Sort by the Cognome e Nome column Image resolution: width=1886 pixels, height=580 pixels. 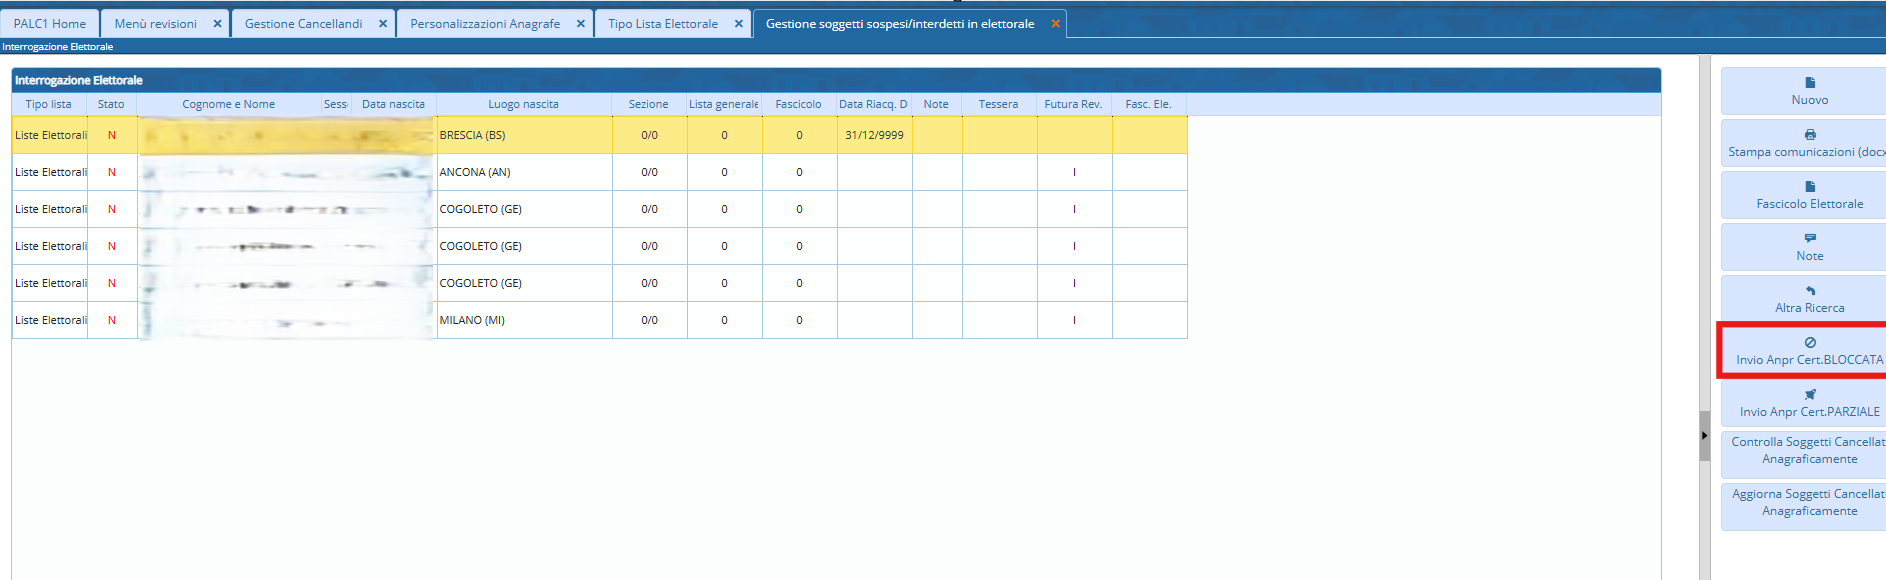228,104
